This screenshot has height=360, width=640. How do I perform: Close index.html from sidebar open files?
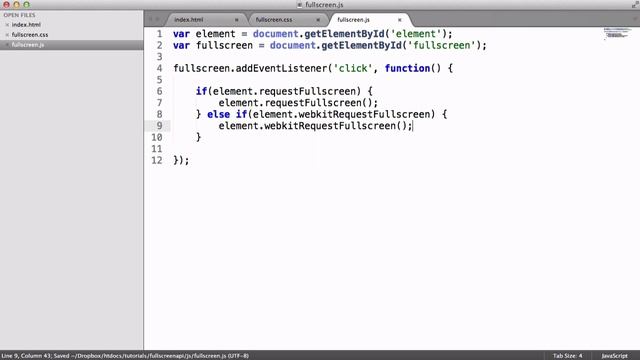tap(7, 24)
